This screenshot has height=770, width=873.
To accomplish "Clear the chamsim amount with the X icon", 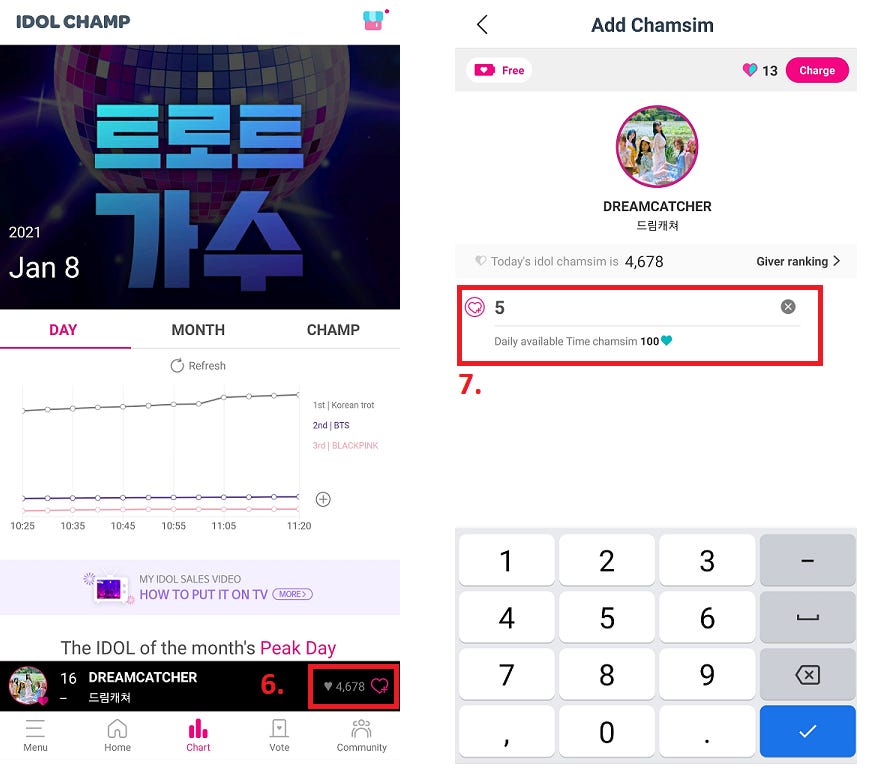I will [x=788, y=307].
